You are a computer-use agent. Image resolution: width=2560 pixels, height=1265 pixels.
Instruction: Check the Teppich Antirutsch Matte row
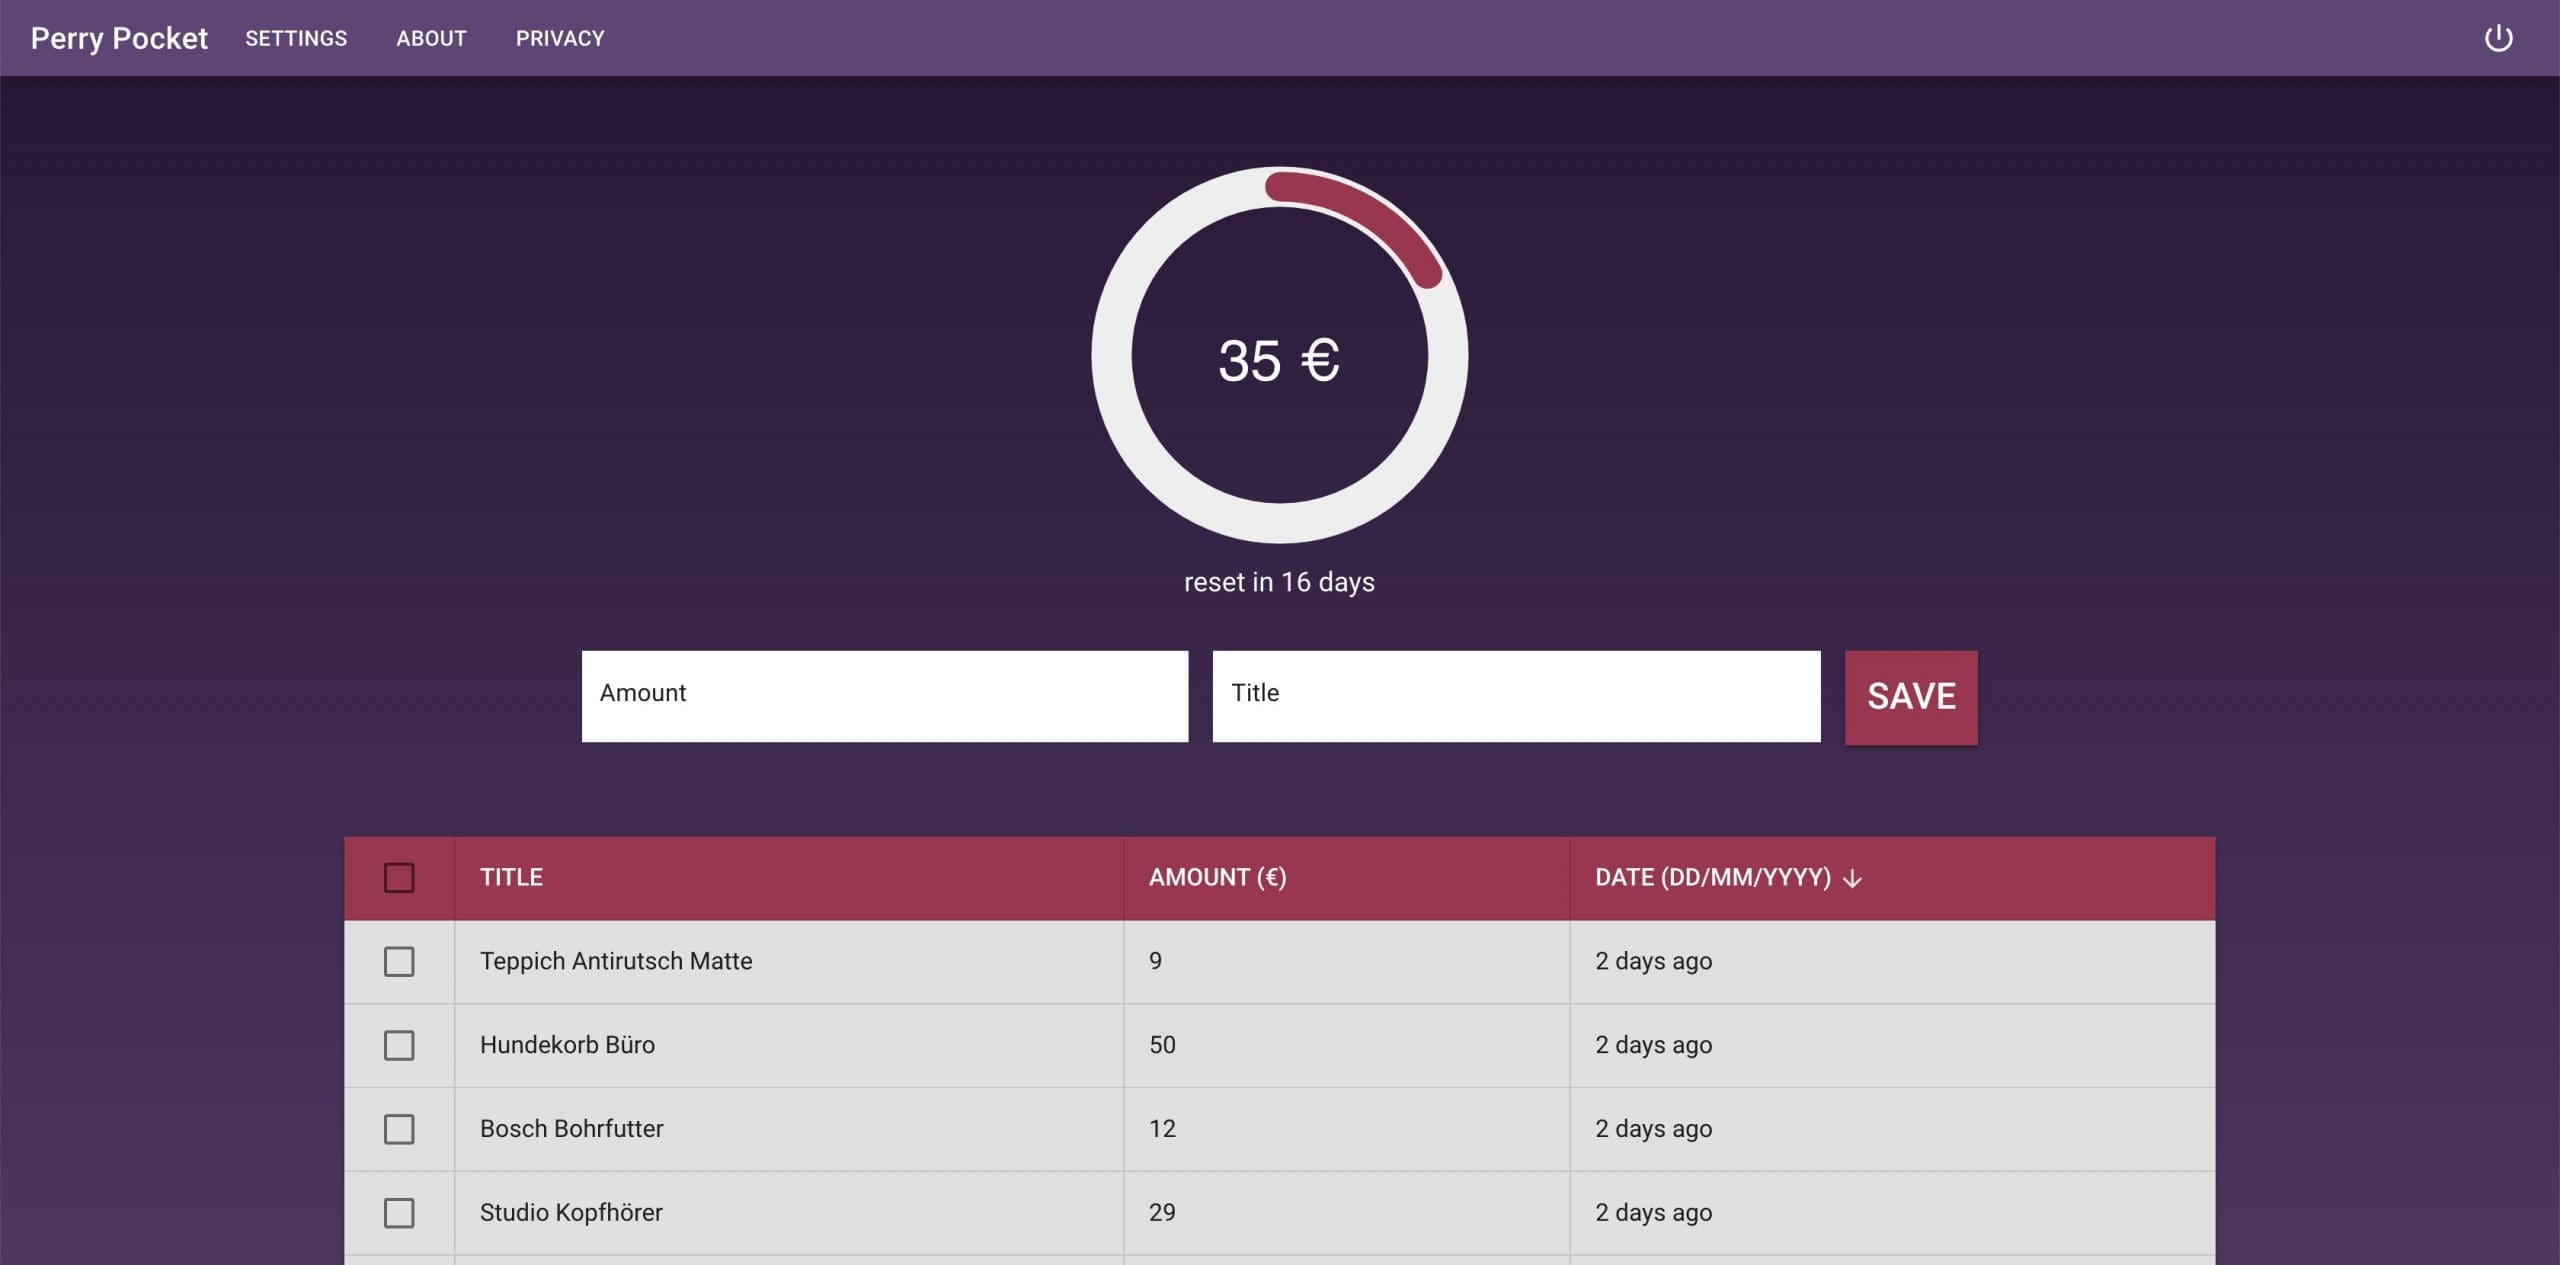[399, 962]
